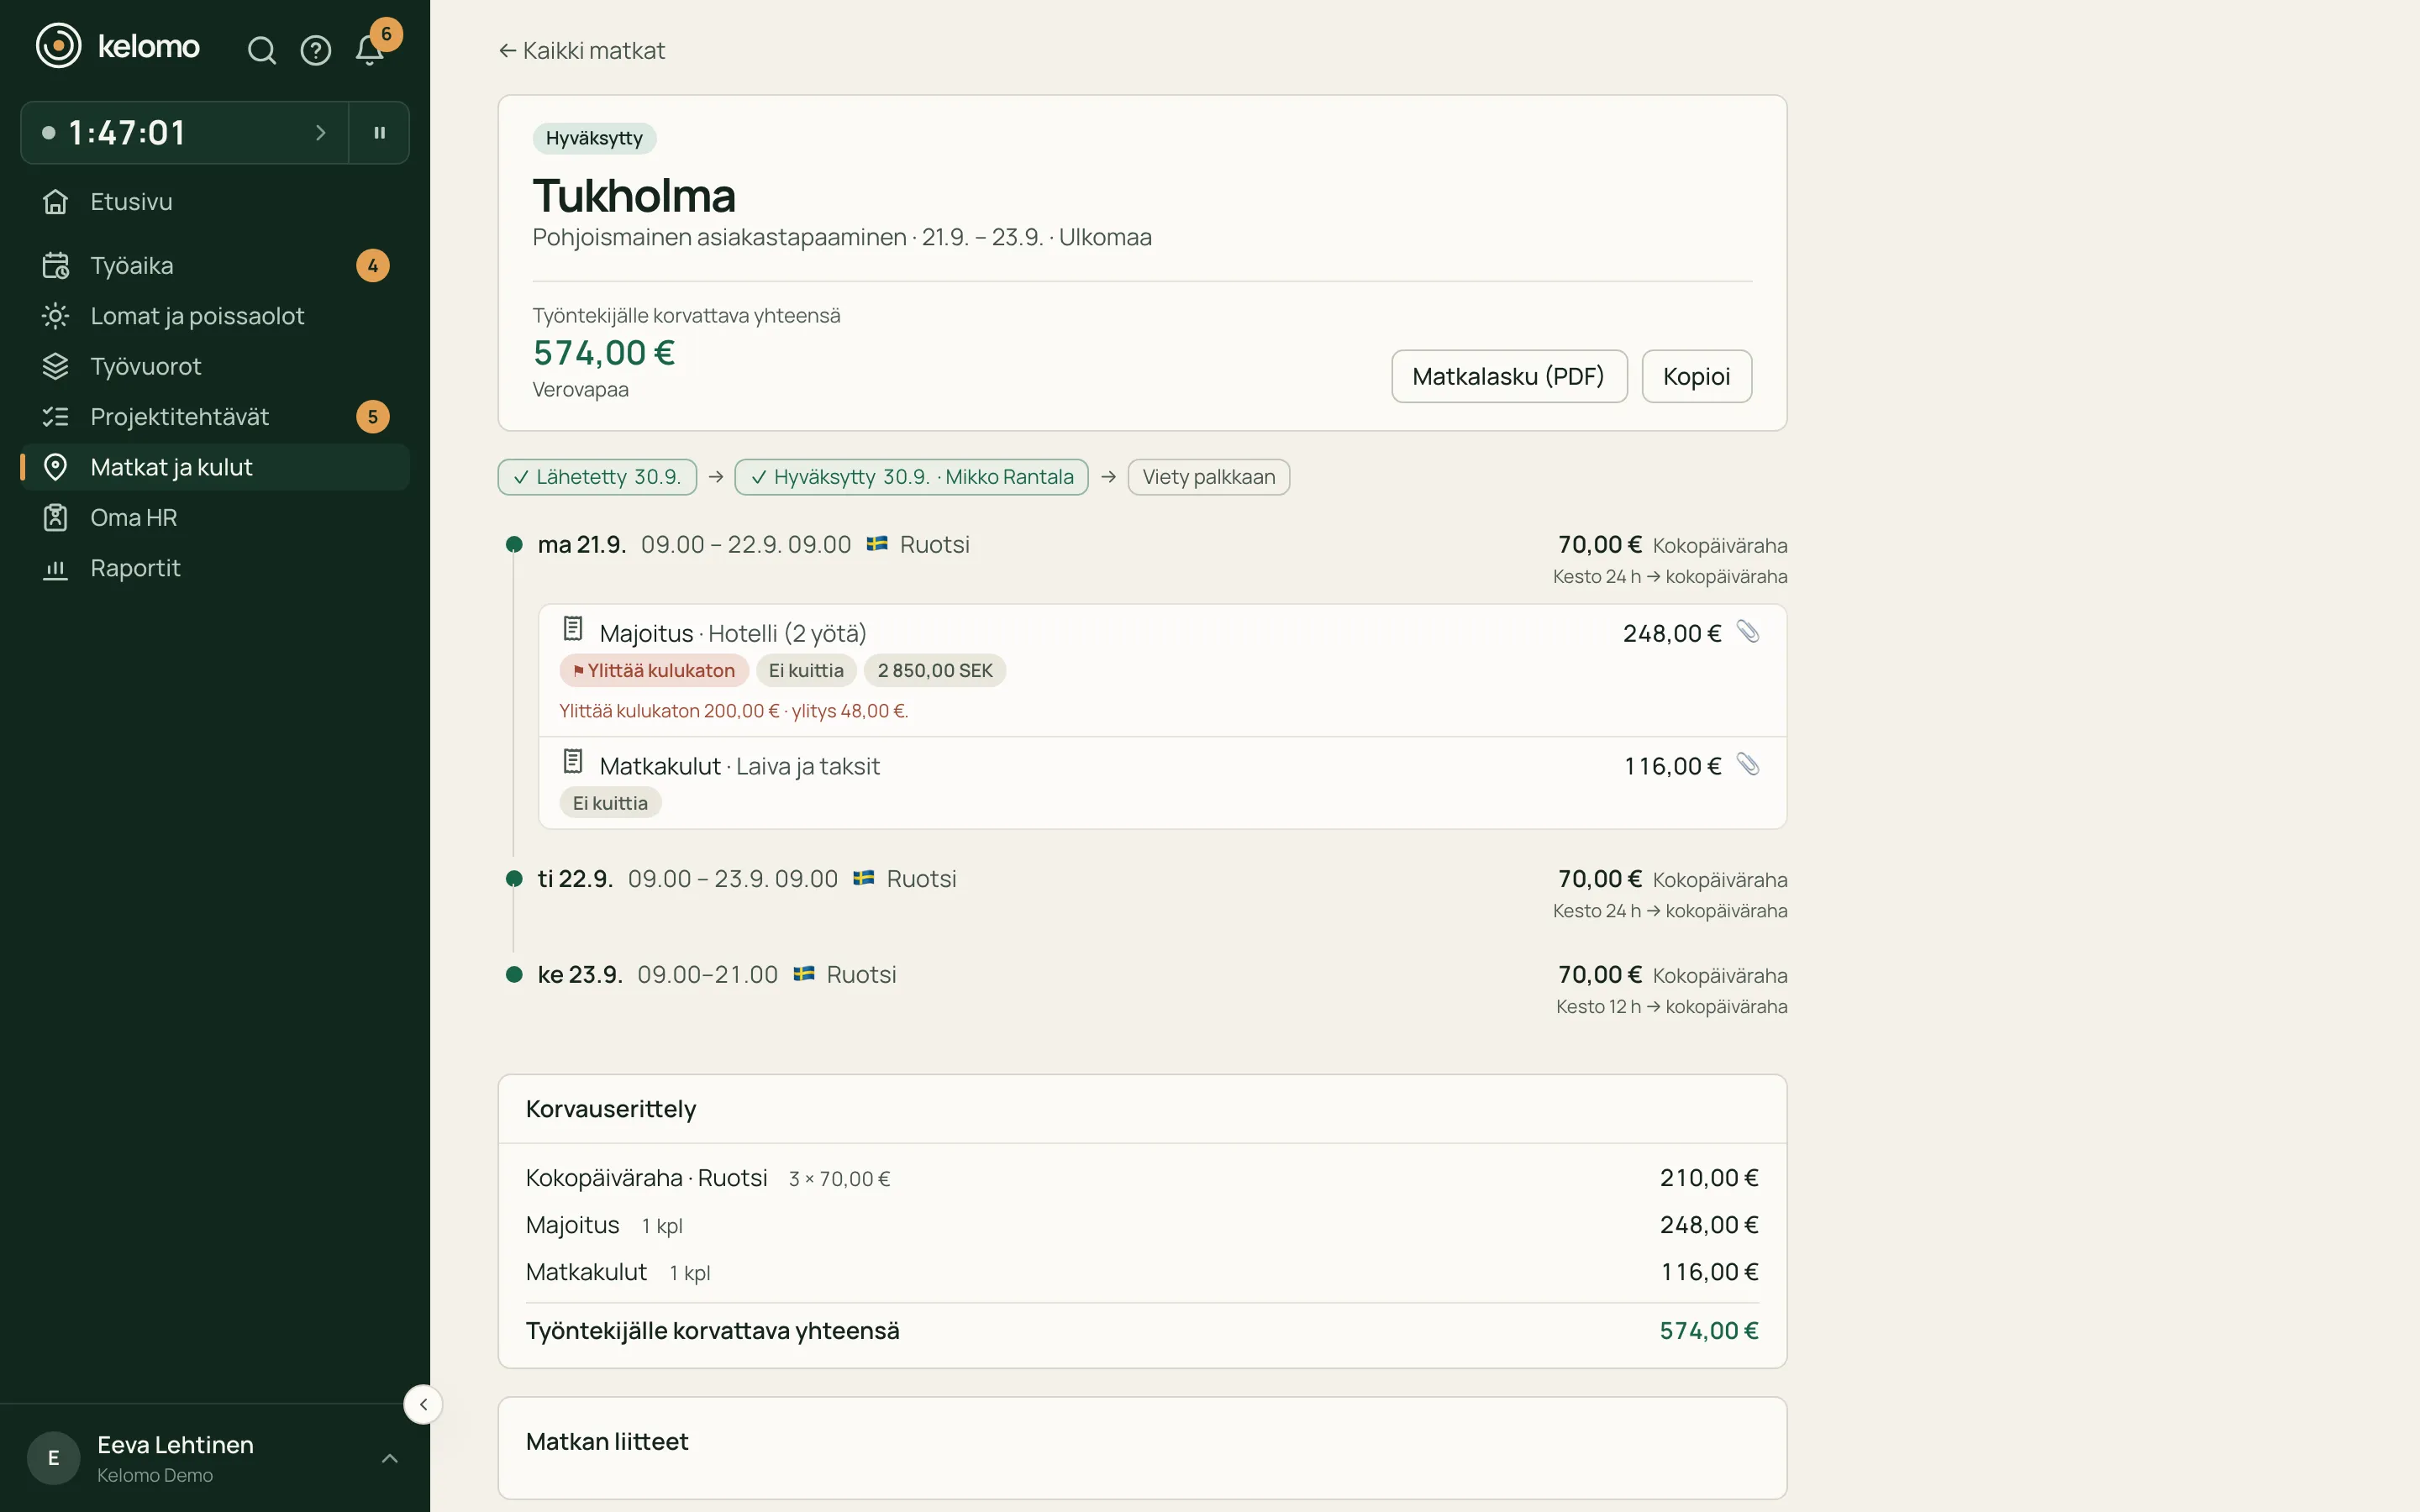Click Hyväksytty status badge above Tukholma
This screenshot has height=1512, width=2420.
click(x=594, y=138)
